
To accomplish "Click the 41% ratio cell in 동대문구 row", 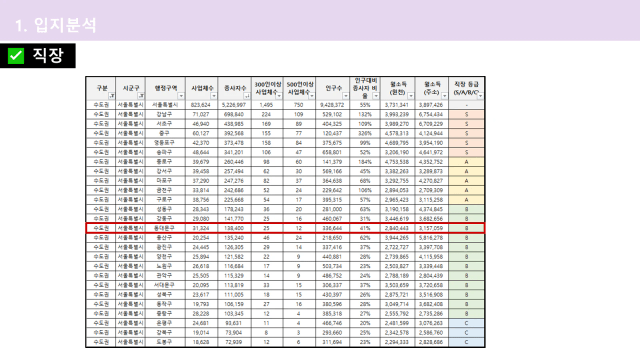I will click(x=365, y=228).
